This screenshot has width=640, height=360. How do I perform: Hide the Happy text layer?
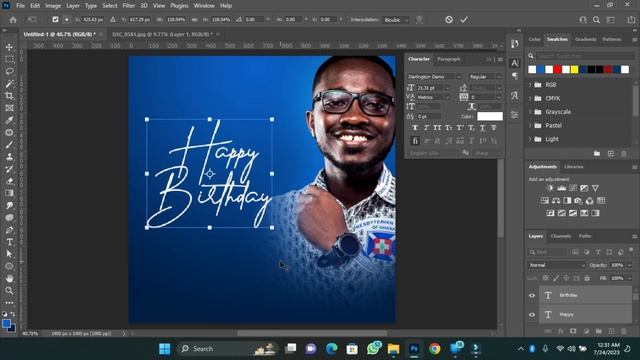pos(532,315)
